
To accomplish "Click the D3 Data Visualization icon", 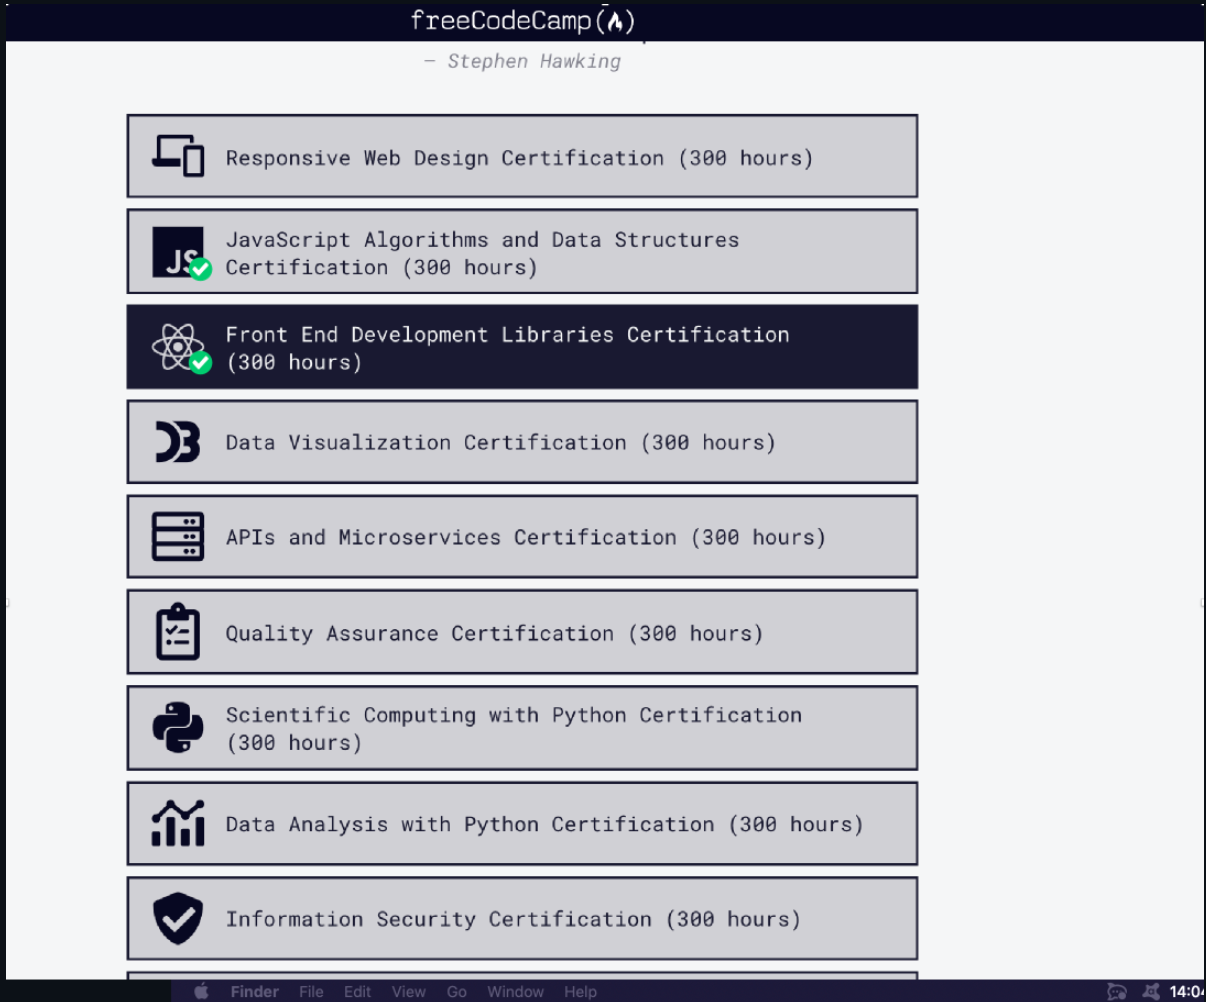I will point(178,442).
